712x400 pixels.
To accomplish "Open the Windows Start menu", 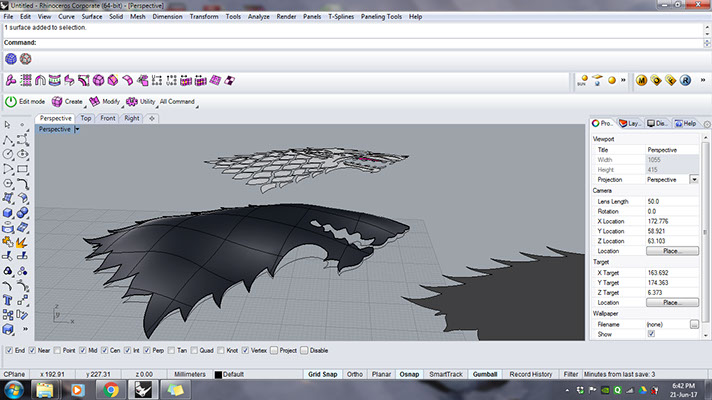I will (14, 390).
